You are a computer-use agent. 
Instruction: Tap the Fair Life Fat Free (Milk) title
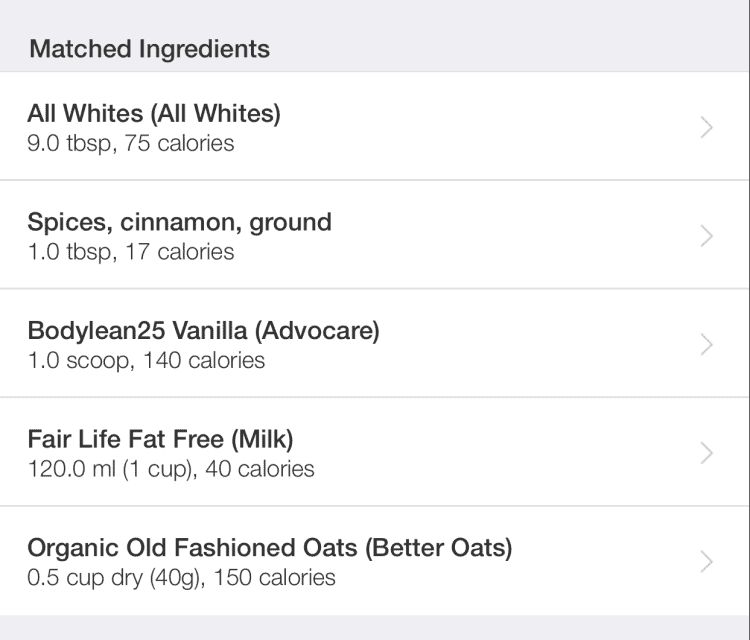click(160, 439)
